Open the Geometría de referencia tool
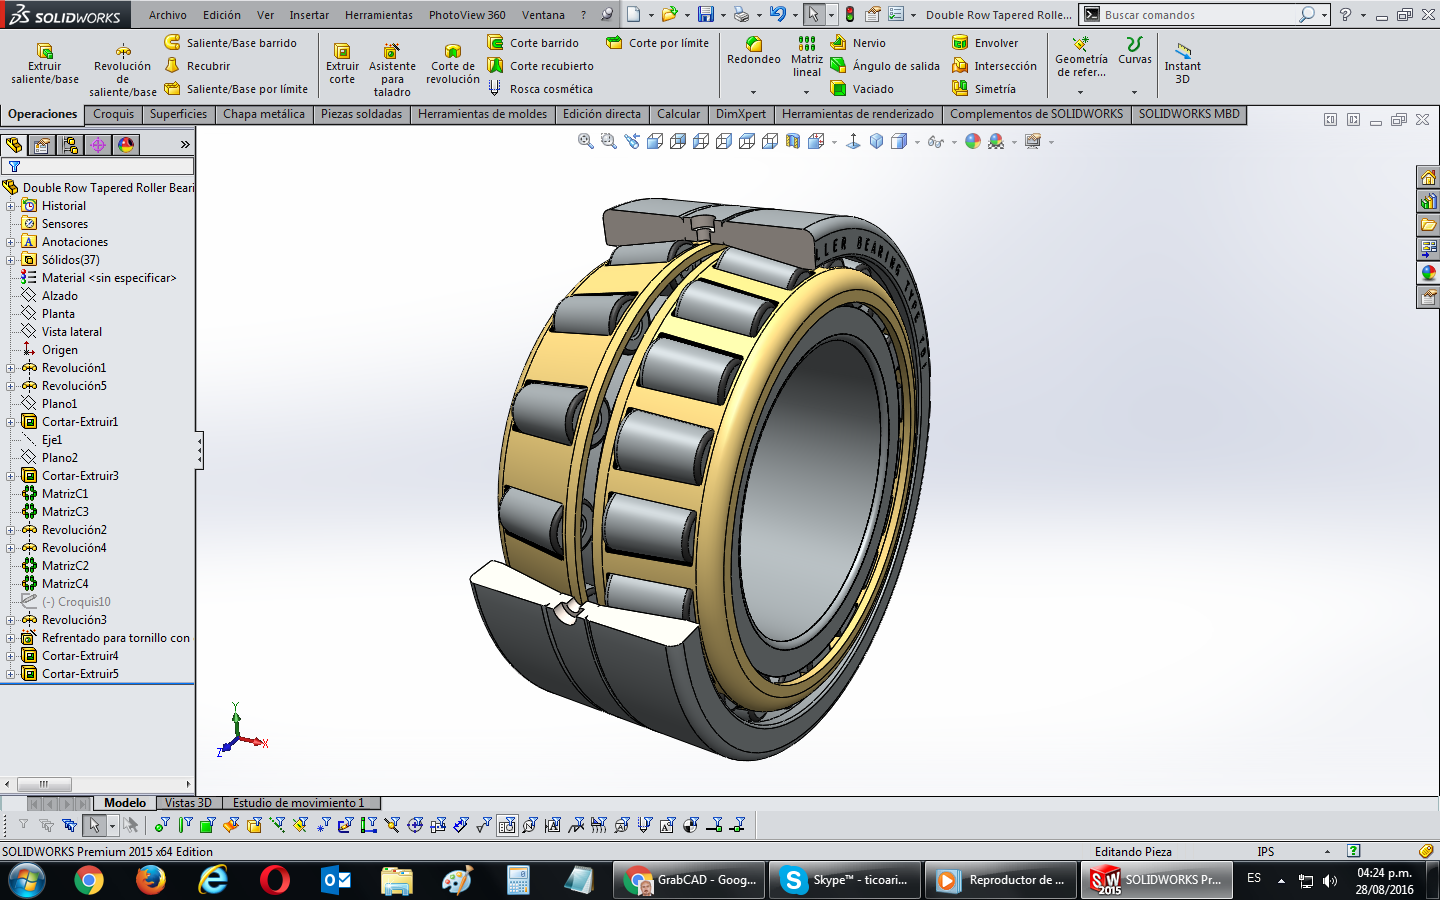1440x900 pixels. (1081, 58)
